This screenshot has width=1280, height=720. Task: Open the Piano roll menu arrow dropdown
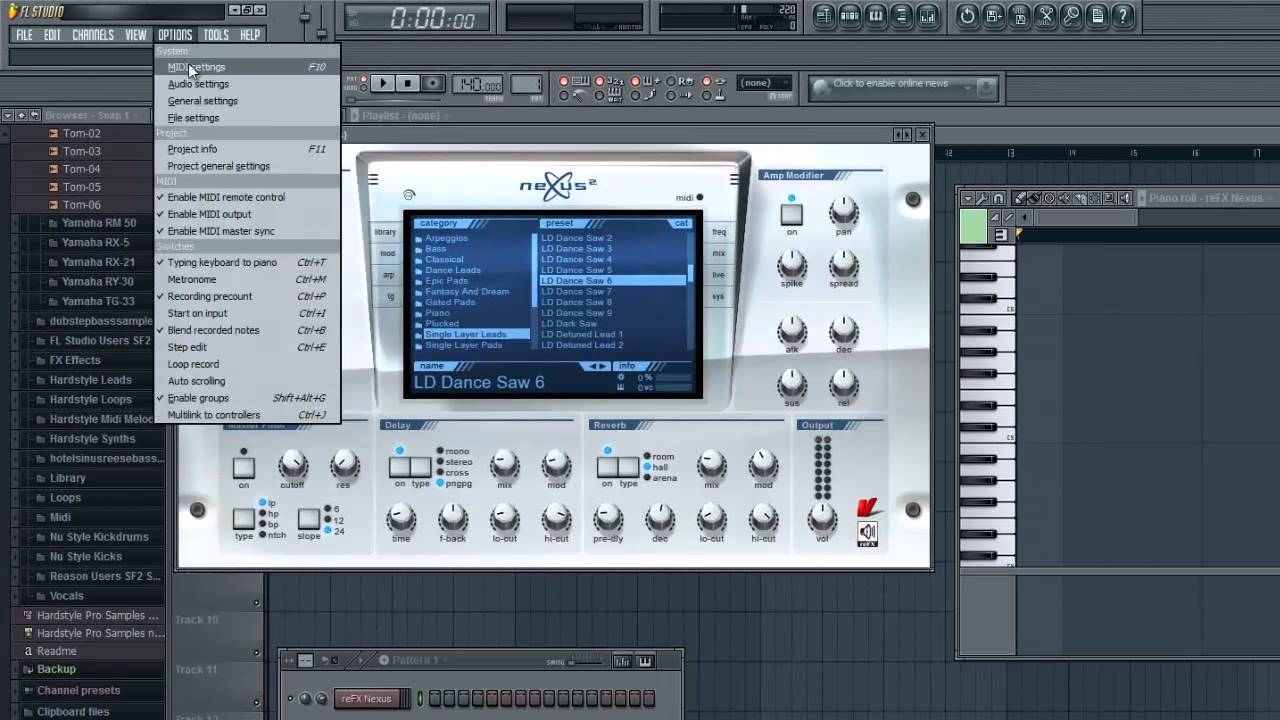click(x=968, y=198)
